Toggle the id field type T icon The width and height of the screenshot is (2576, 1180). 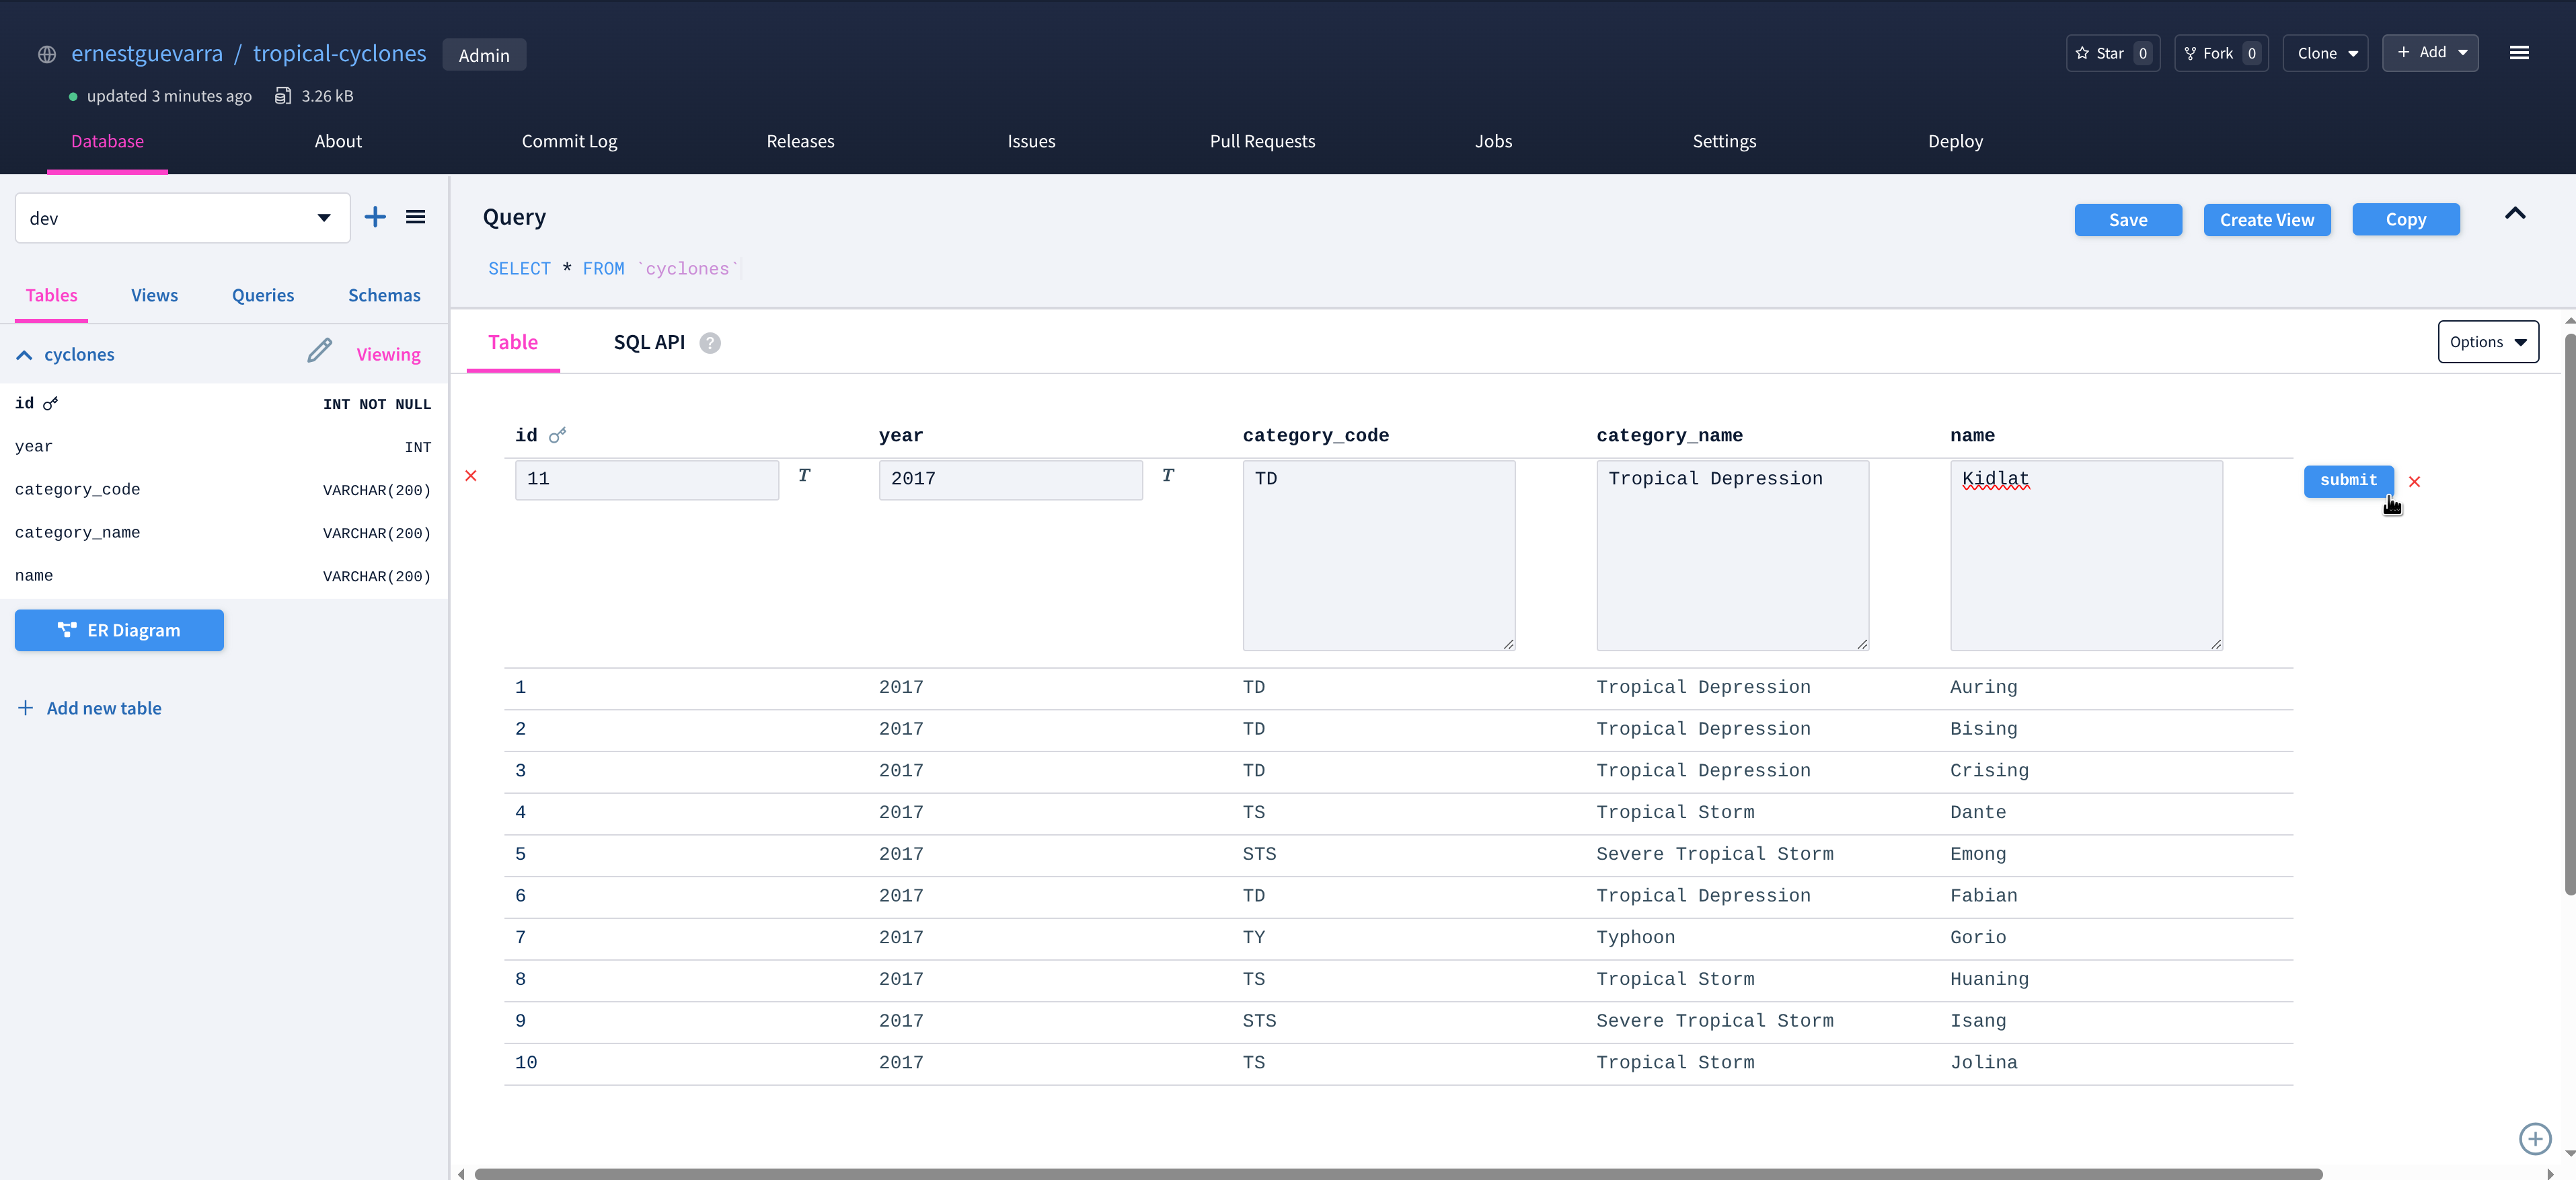click(x=804, y=476)
